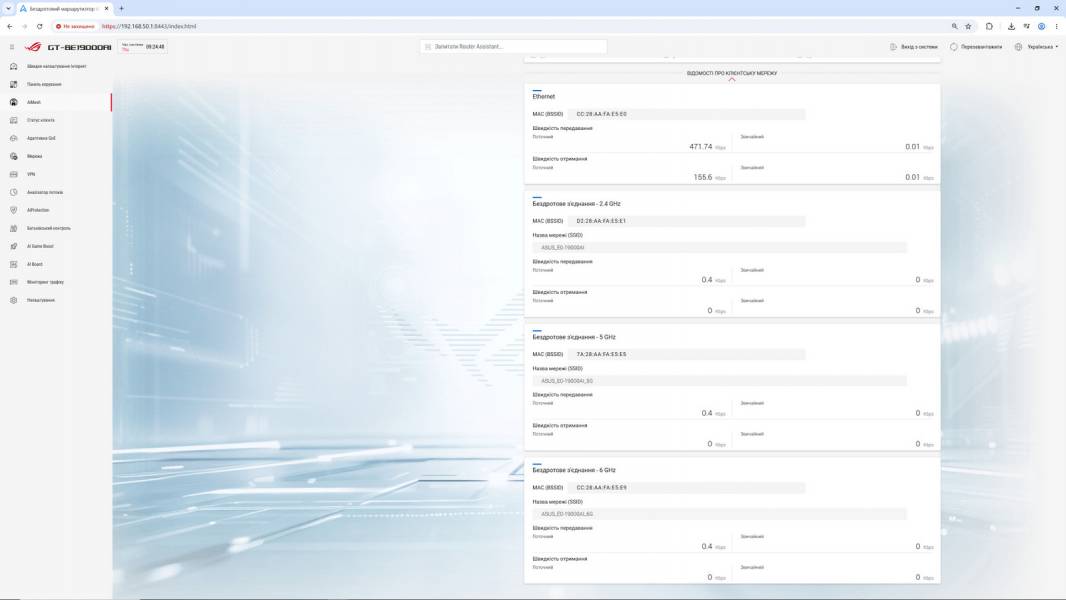Image resolution: width=1066 pixels, height=600 pixels.
Task: Click the reboot circular arrow icon
Action: [953, 47]
